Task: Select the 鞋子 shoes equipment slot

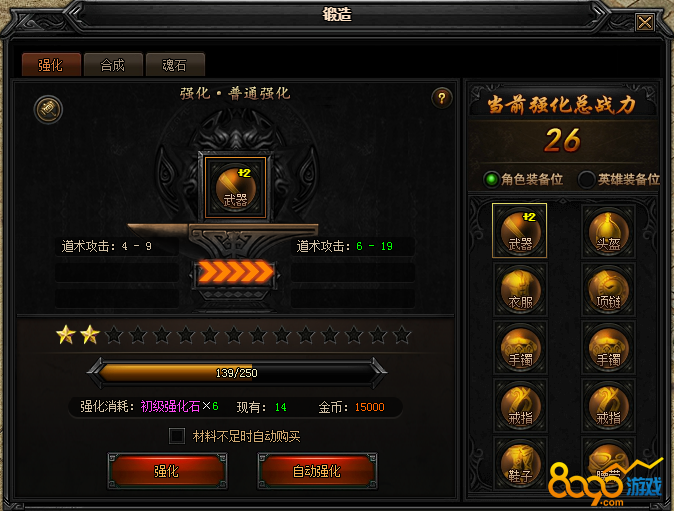Action: pos(520,464)
